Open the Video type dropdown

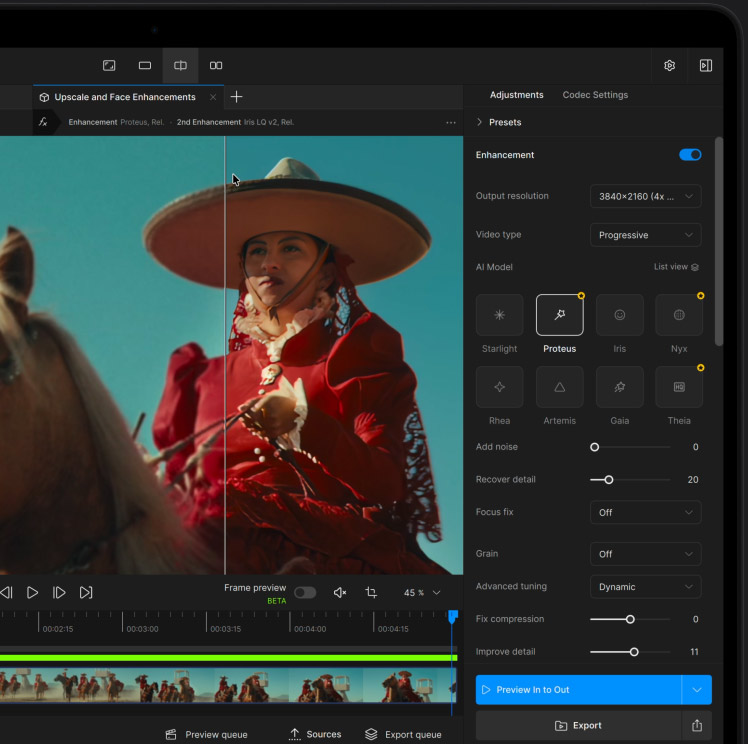pos(645,235)
